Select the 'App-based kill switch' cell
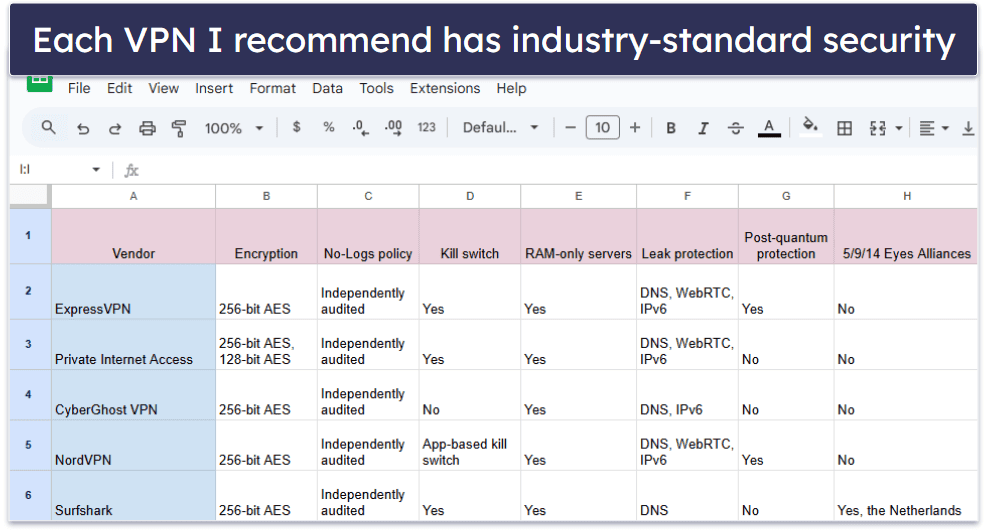The width and height of the screenshot is (986, 530). 470,445
